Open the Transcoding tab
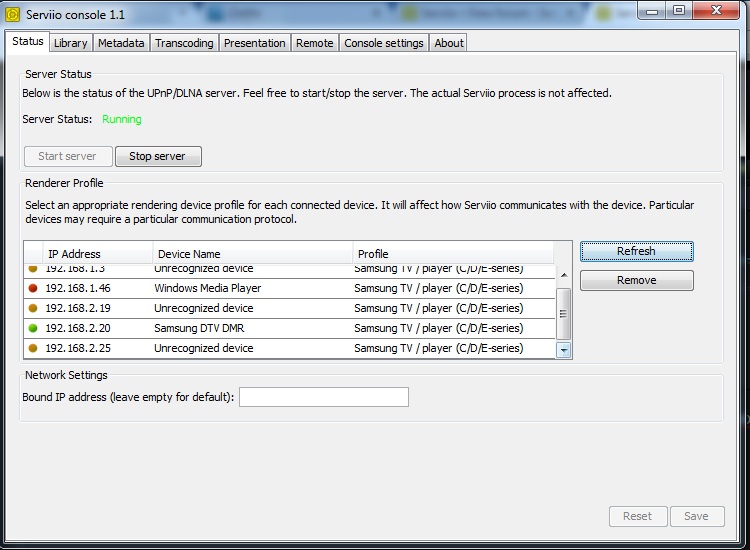Screen dimensions: 750x550 click(184, 43)
